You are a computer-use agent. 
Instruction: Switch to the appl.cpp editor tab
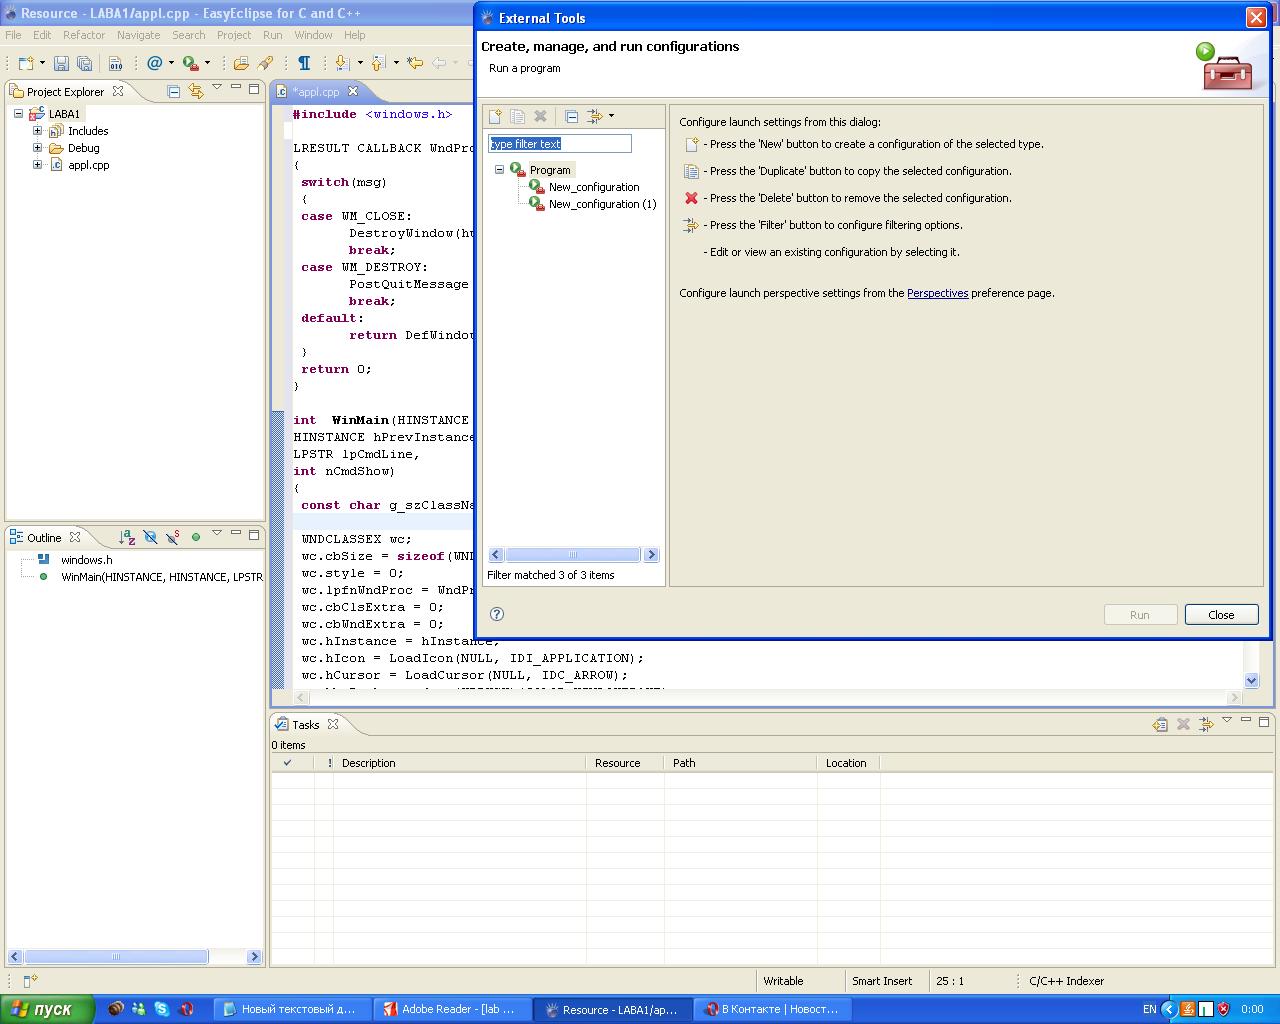(x=316, y=91)
